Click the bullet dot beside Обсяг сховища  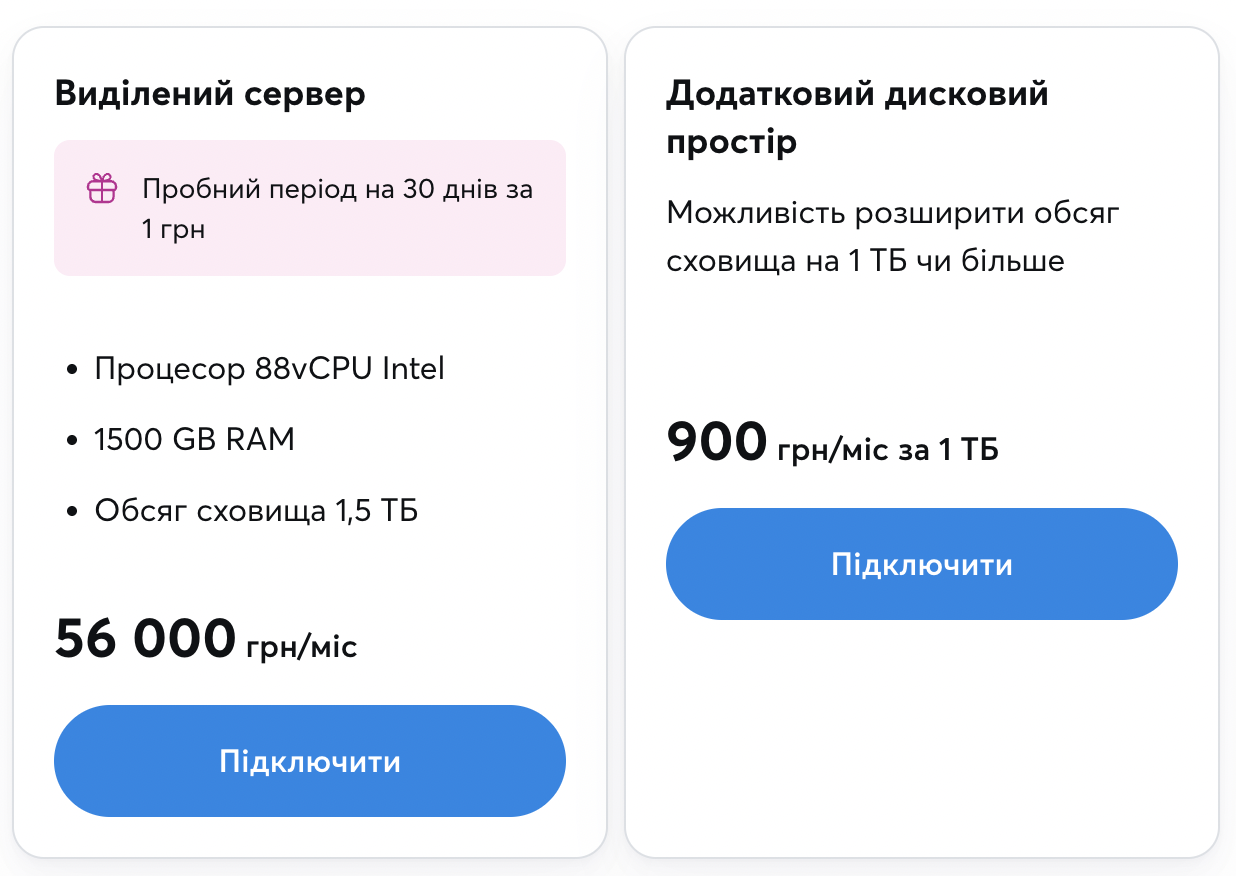(71, 512)
